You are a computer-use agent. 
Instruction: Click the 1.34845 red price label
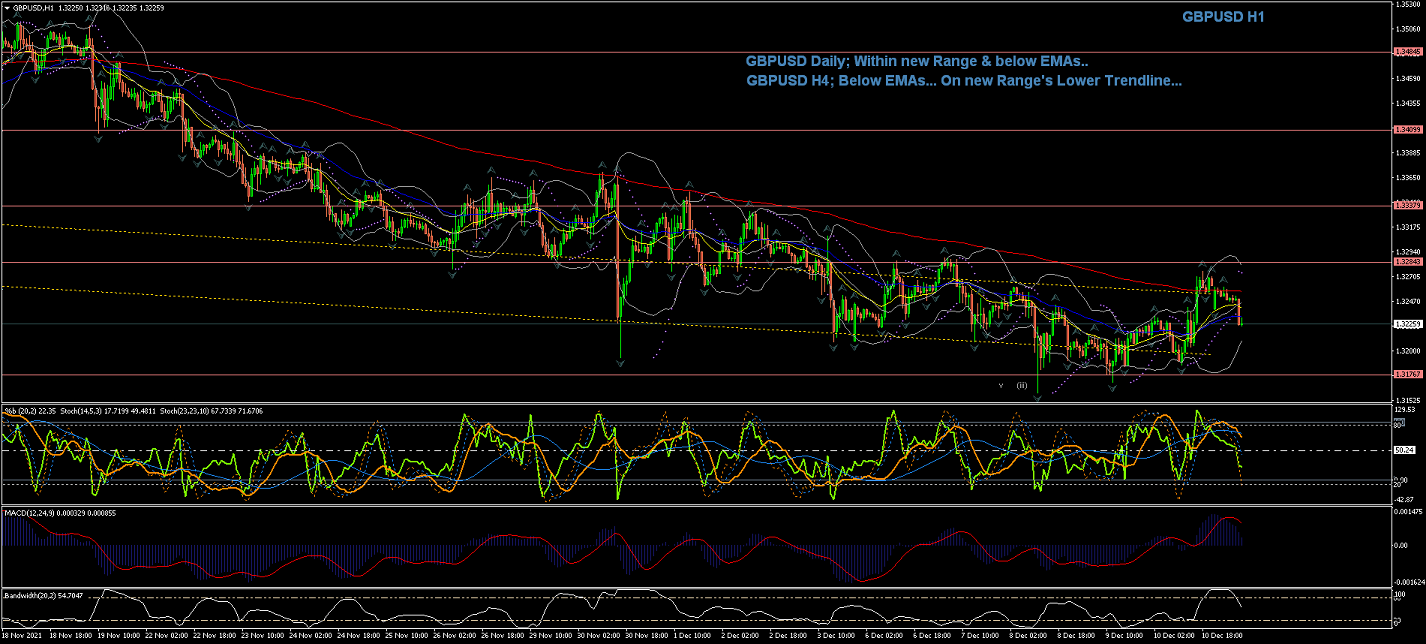[1406, 52]
